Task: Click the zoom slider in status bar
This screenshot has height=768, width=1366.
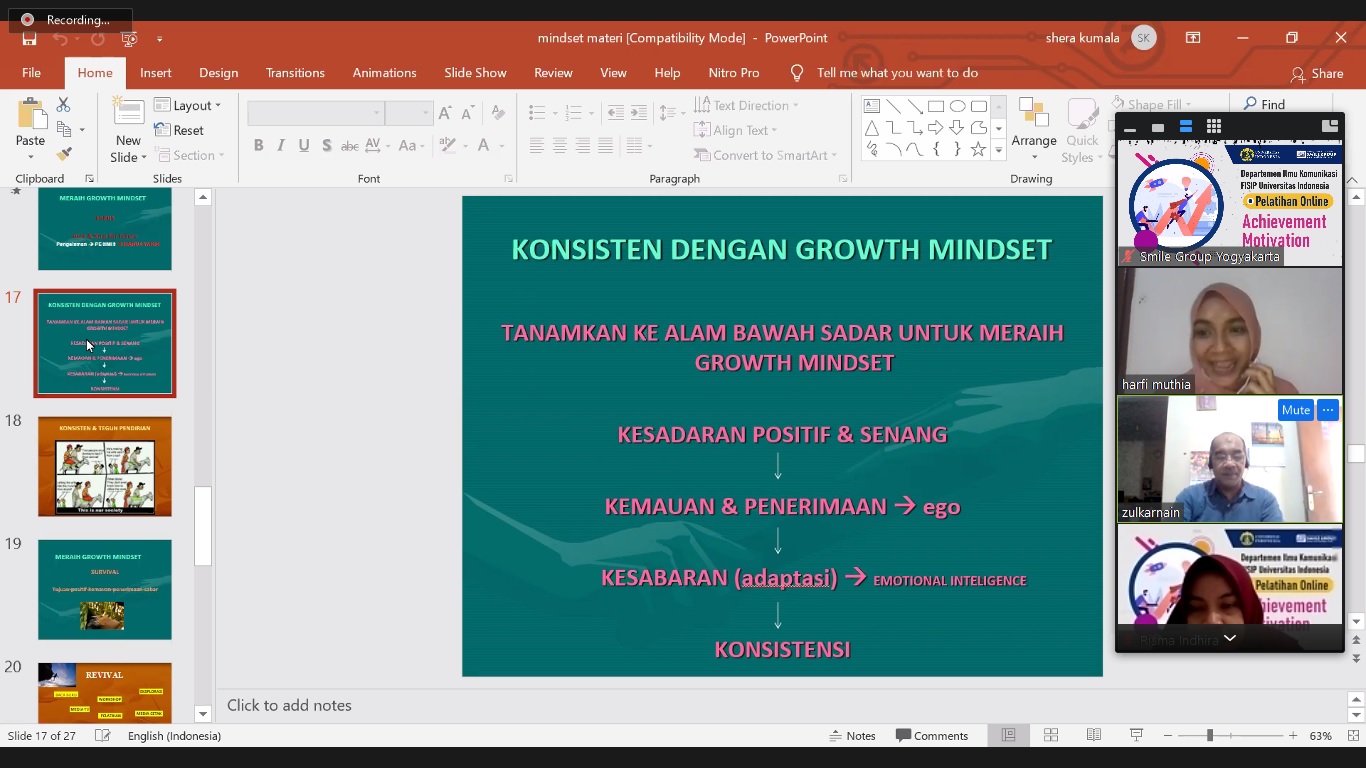Action: [1210, 736]
